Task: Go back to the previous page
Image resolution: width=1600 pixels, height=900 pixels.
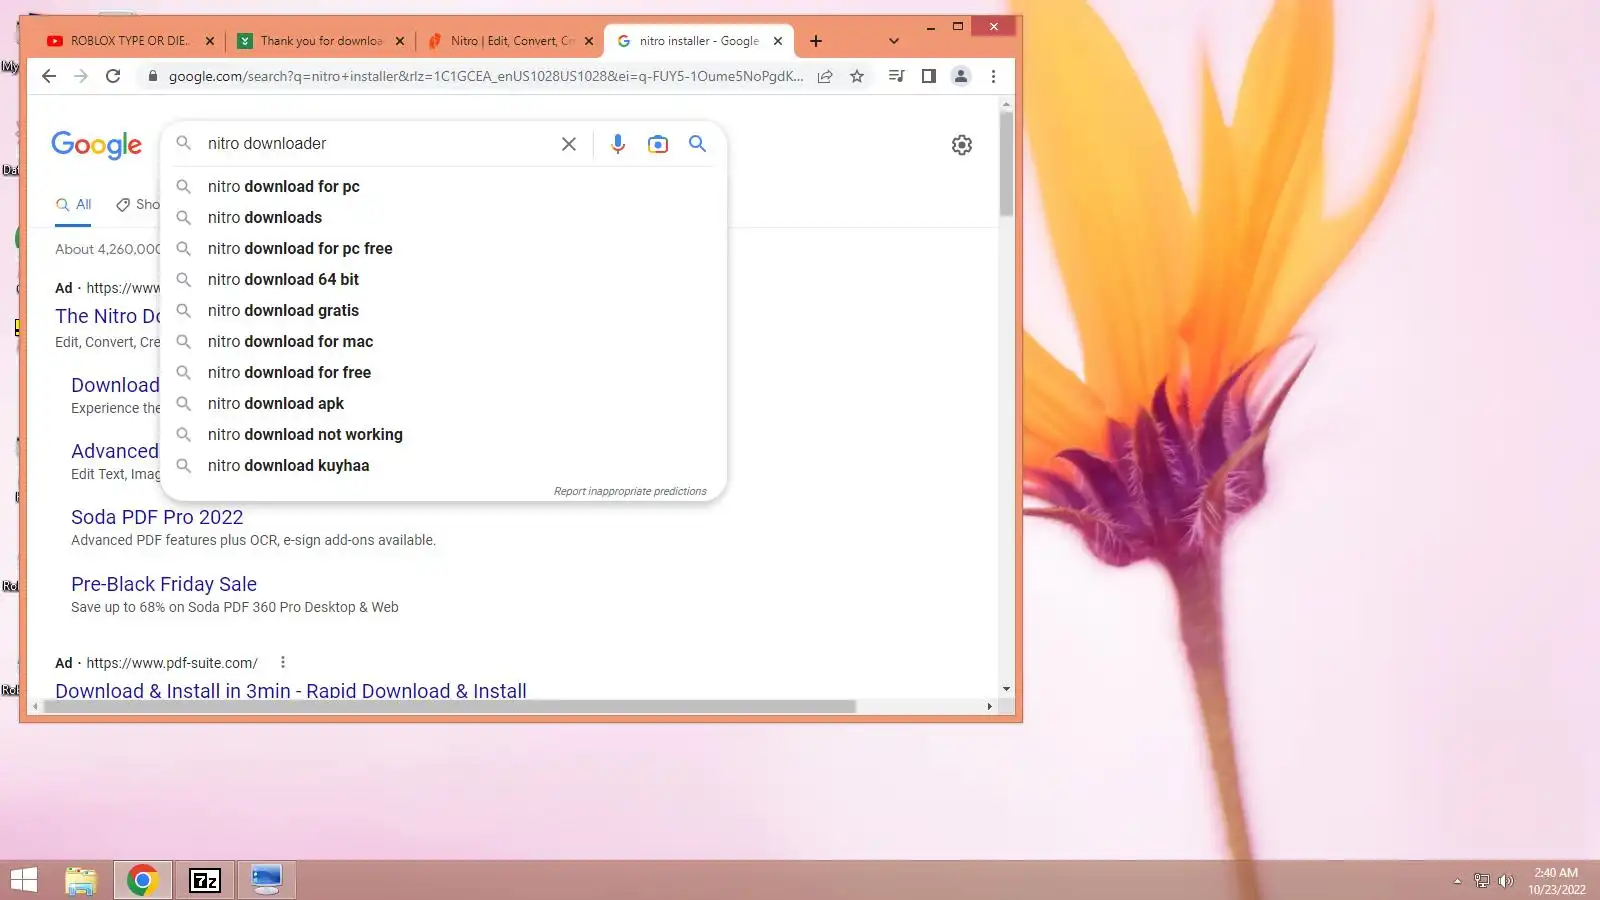Action: tap(49, 76)
